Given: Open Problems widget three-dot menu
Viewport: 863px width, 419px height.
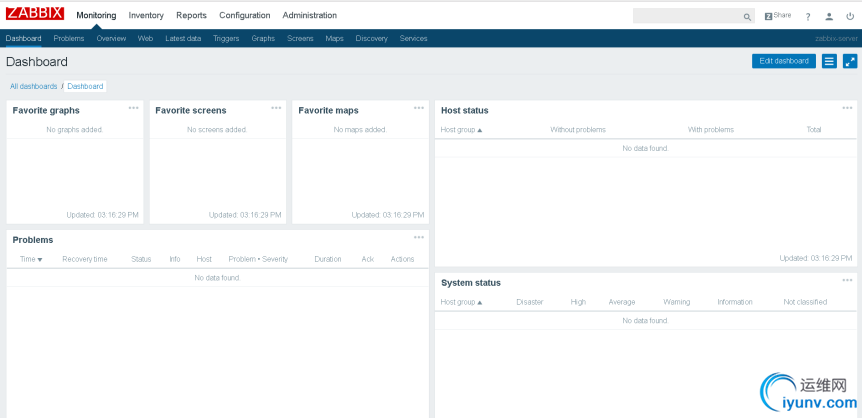Looking at the screenshot, I should pyautogui.click(x=419, y=237).
